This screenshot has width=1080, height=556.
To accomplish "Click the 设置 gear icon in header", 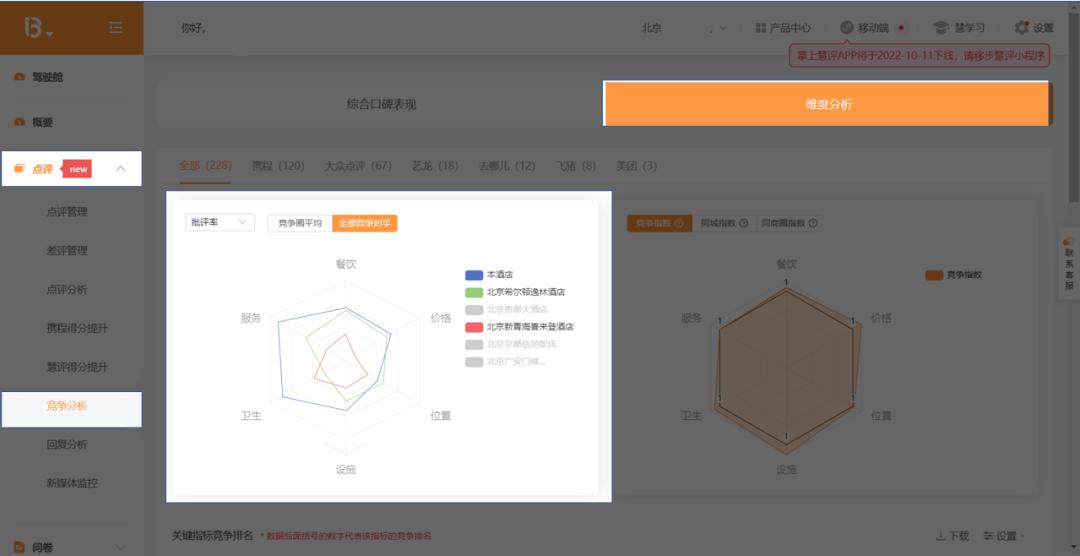I will tap(1021, 28).
